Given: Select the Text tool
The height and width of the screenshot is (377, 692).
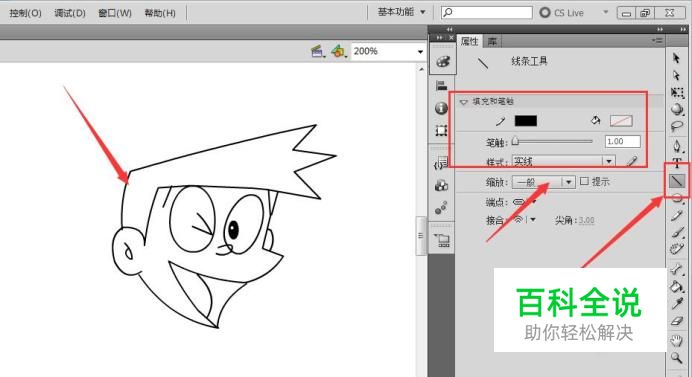Looking at the screenshot, I should (677, 163).
